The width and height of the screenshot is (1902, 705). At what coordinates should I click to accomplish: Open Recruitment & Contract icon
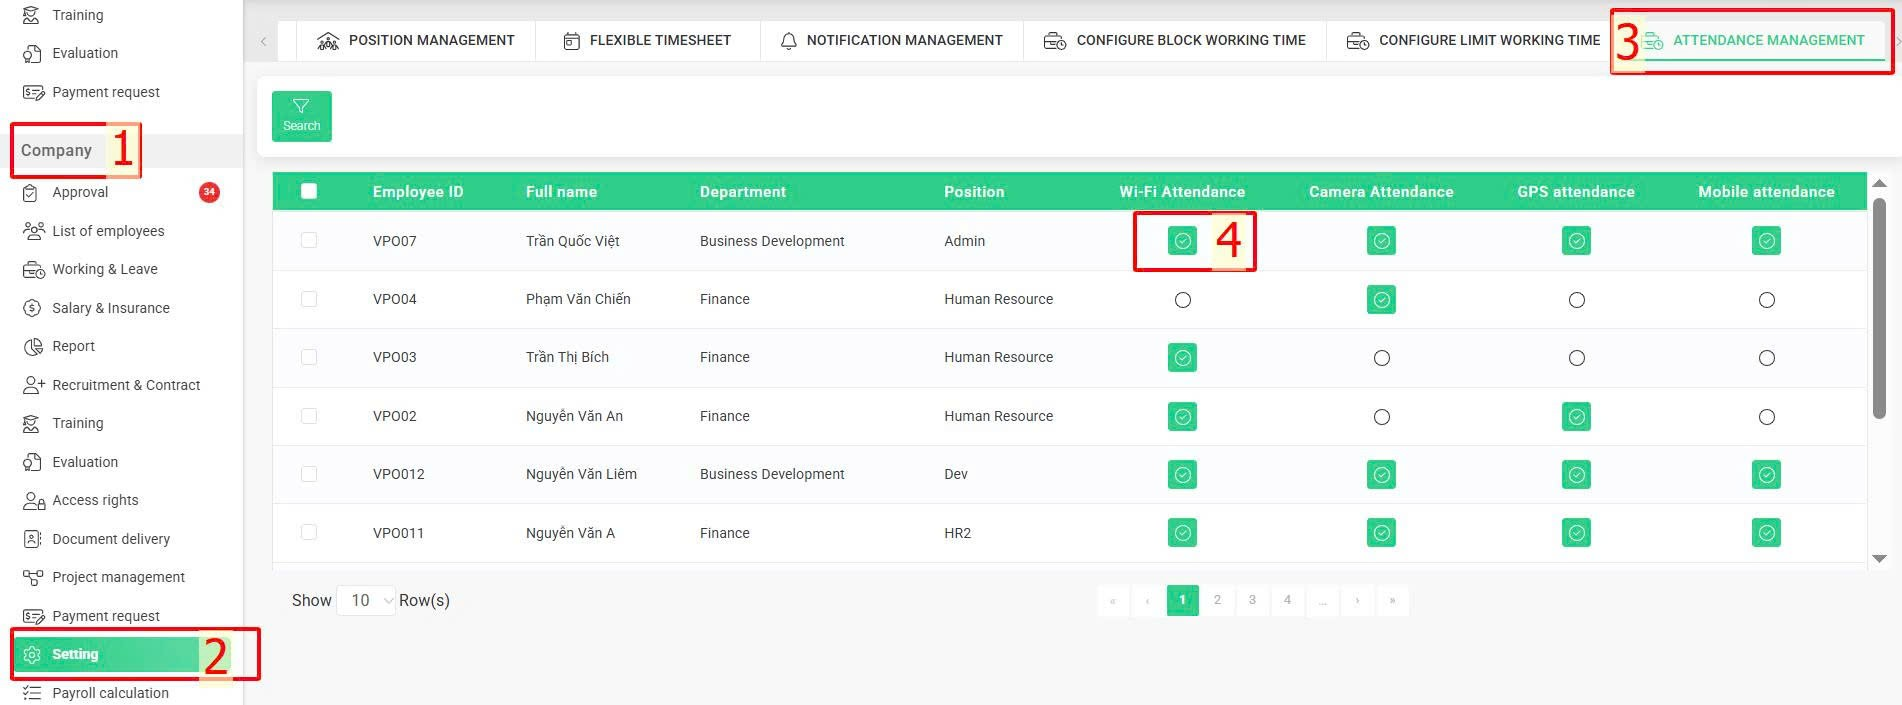click(x=33, y=385)
